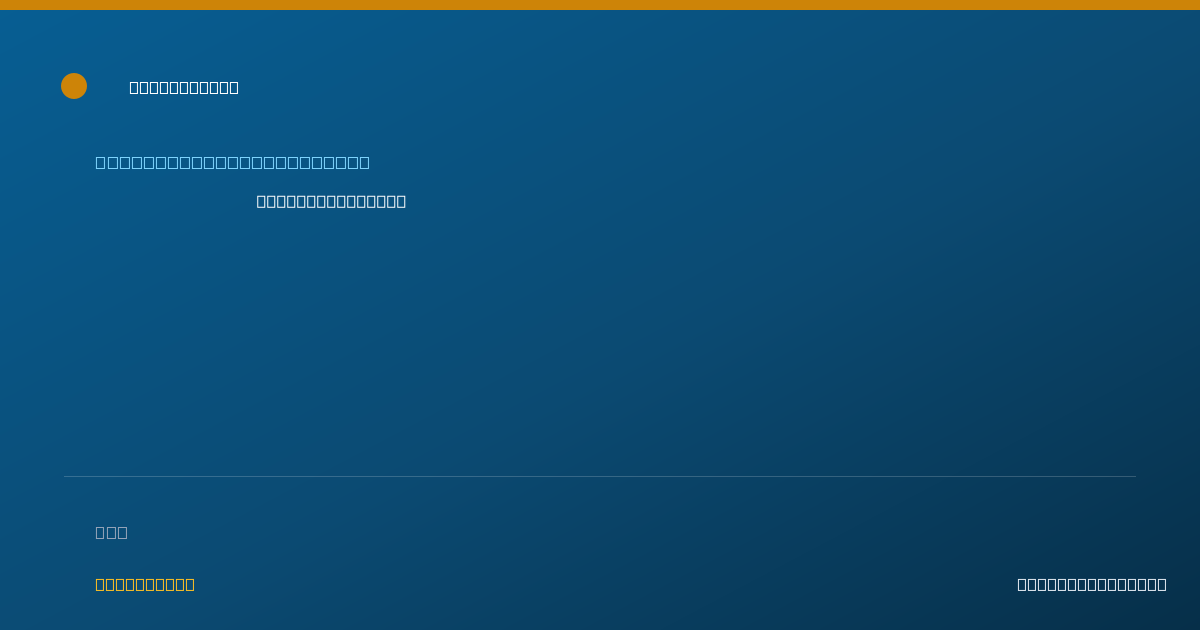Click the white footer text at bottom right
The width and height of the screenshot is (1200, 630).
1092,584
